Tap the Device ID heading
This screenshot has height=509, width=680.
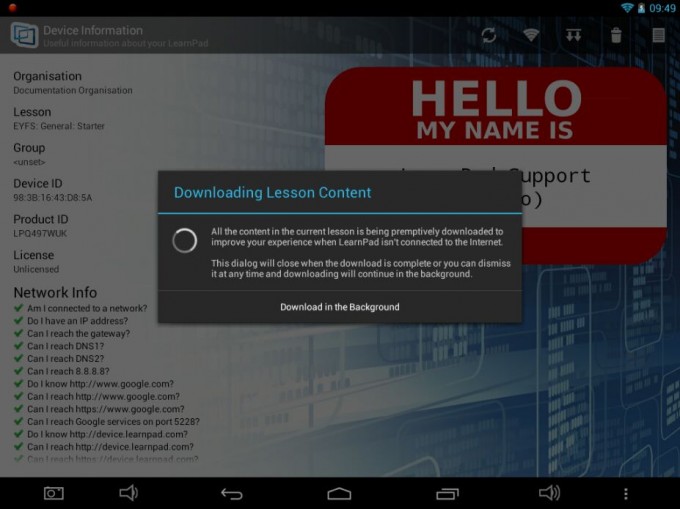coord(38,183)
